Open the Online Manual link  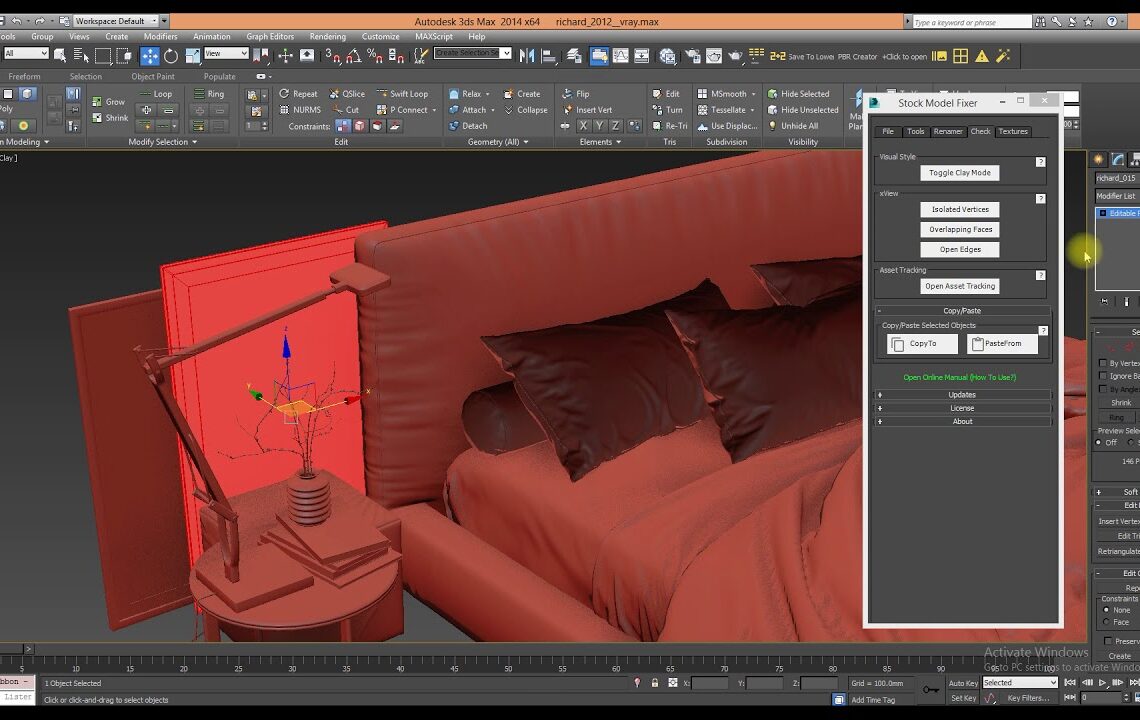pyautogui.click(x=959, y=377)
